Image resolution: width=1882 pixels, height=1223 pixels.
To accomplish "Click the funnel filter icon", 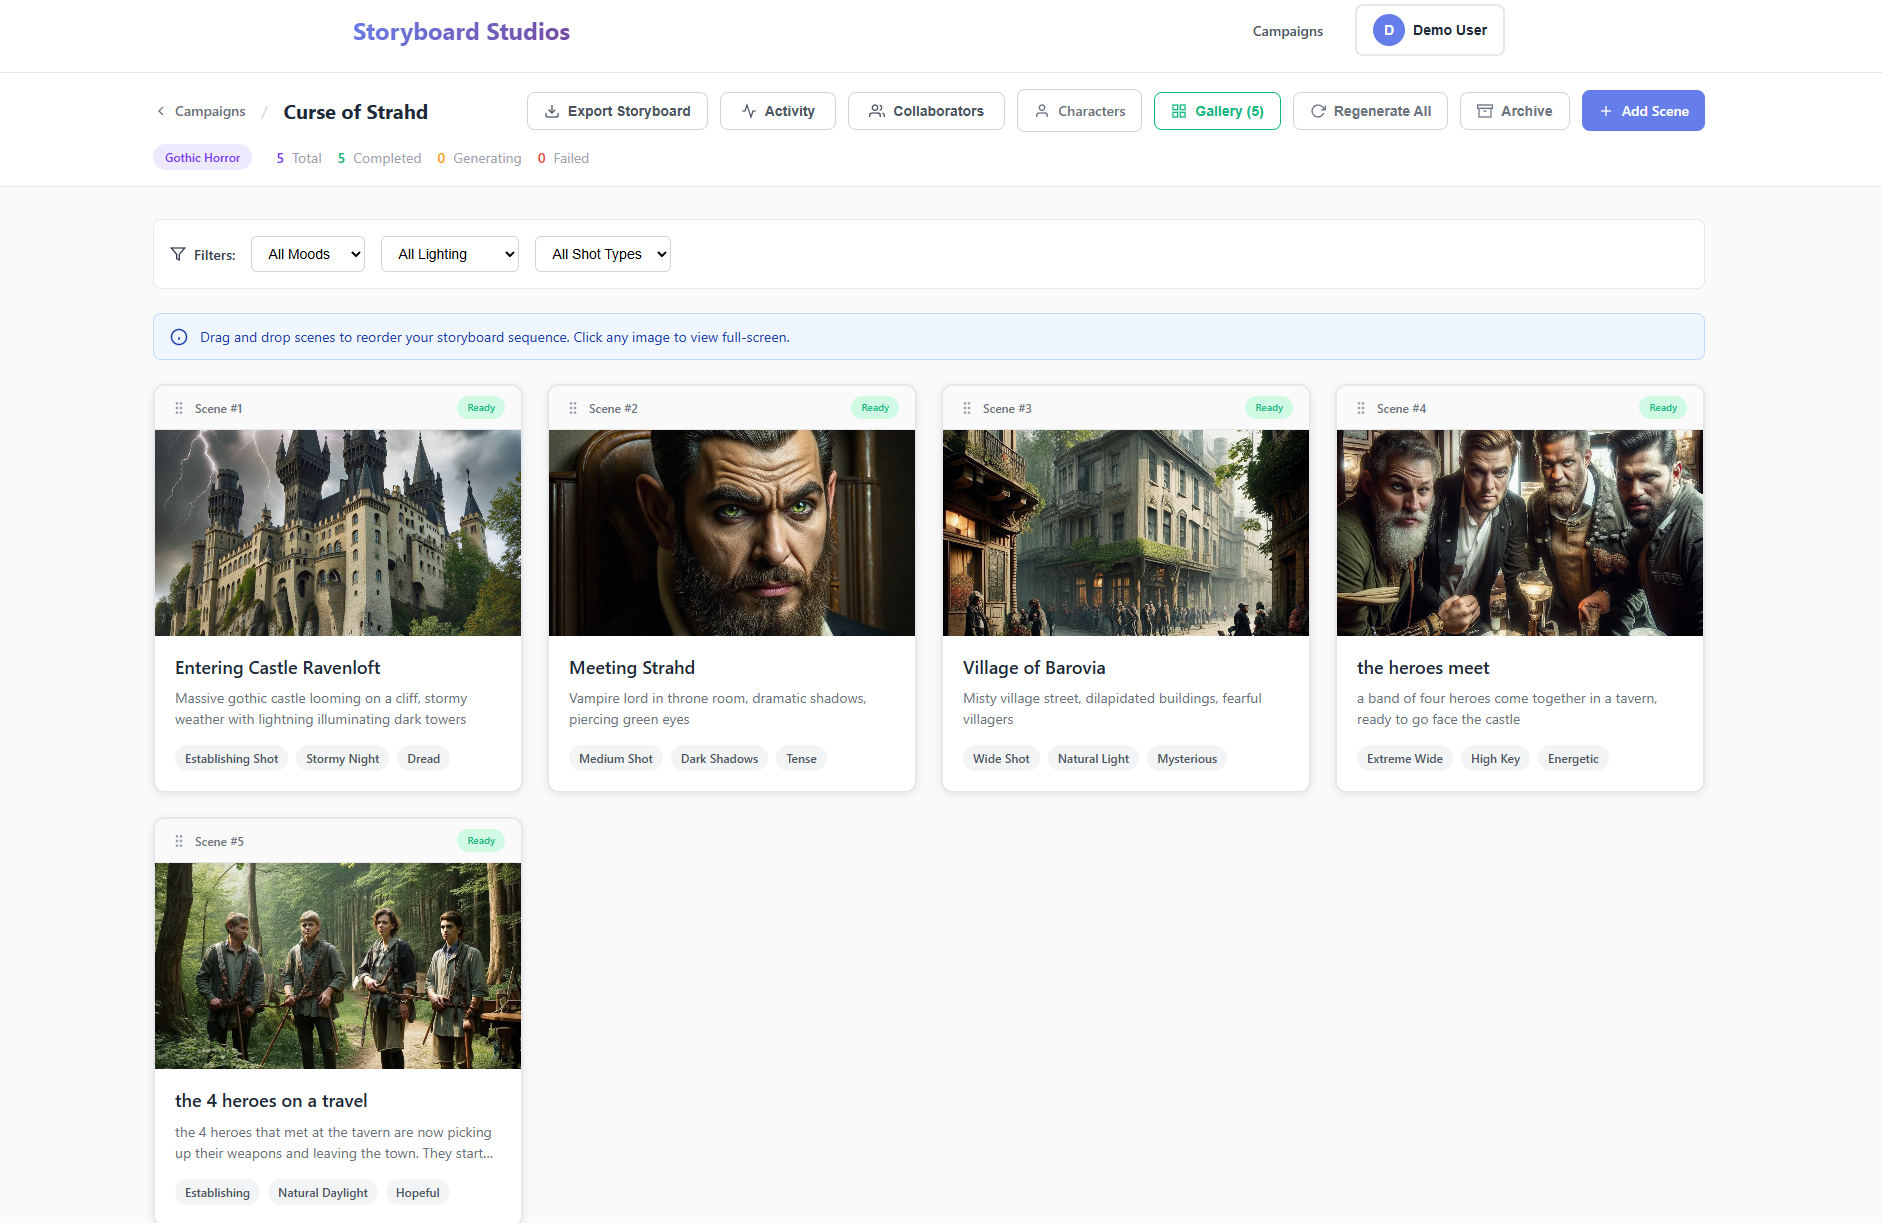I will pos(178,254).
